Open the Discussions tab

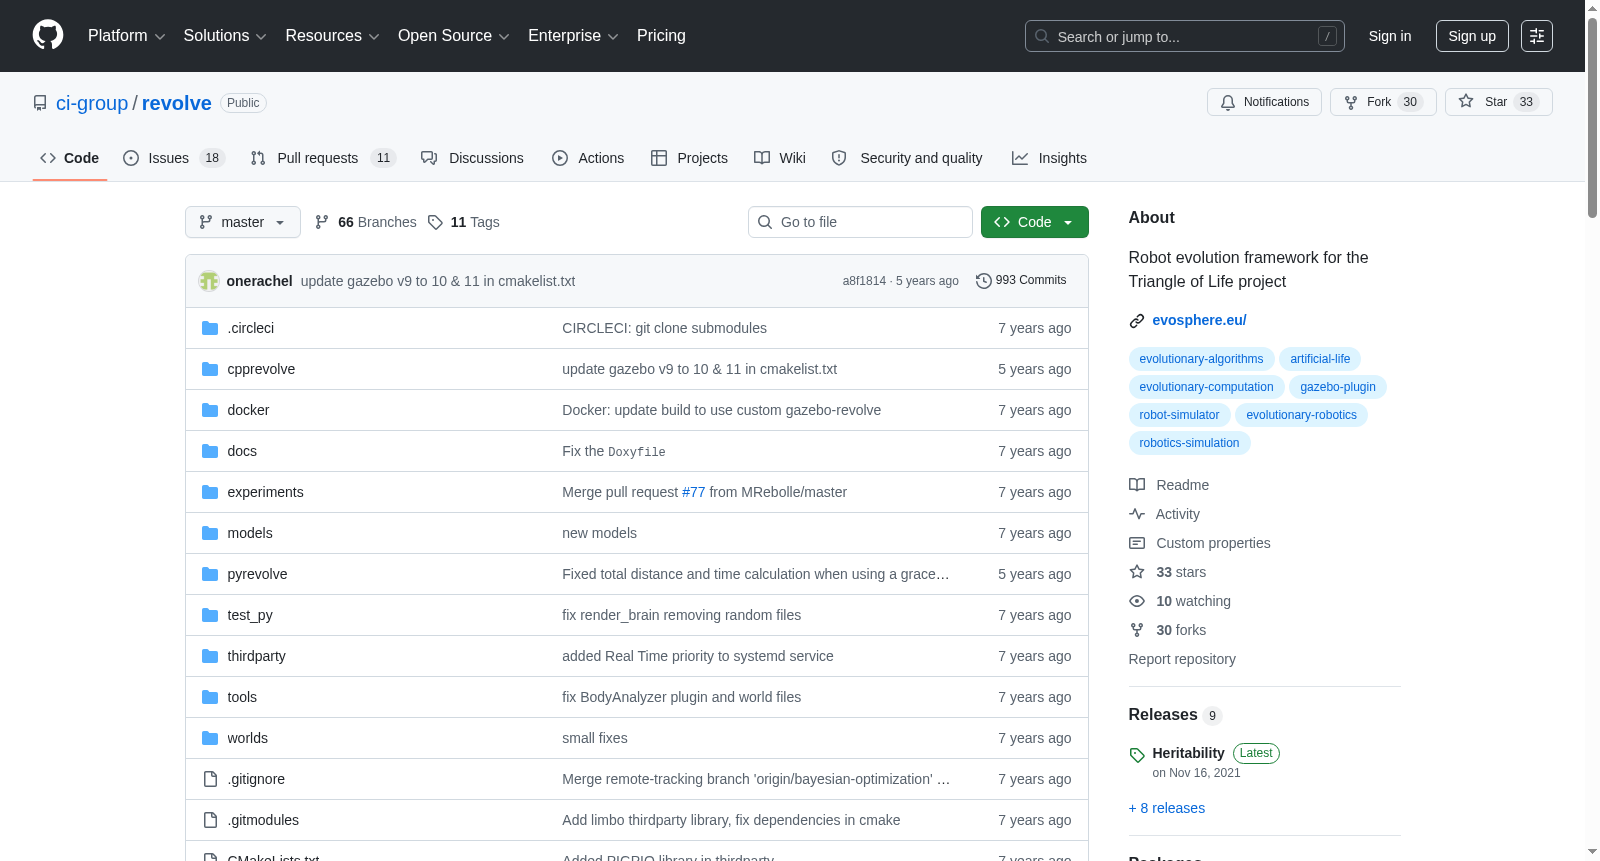tap(472, 158)
